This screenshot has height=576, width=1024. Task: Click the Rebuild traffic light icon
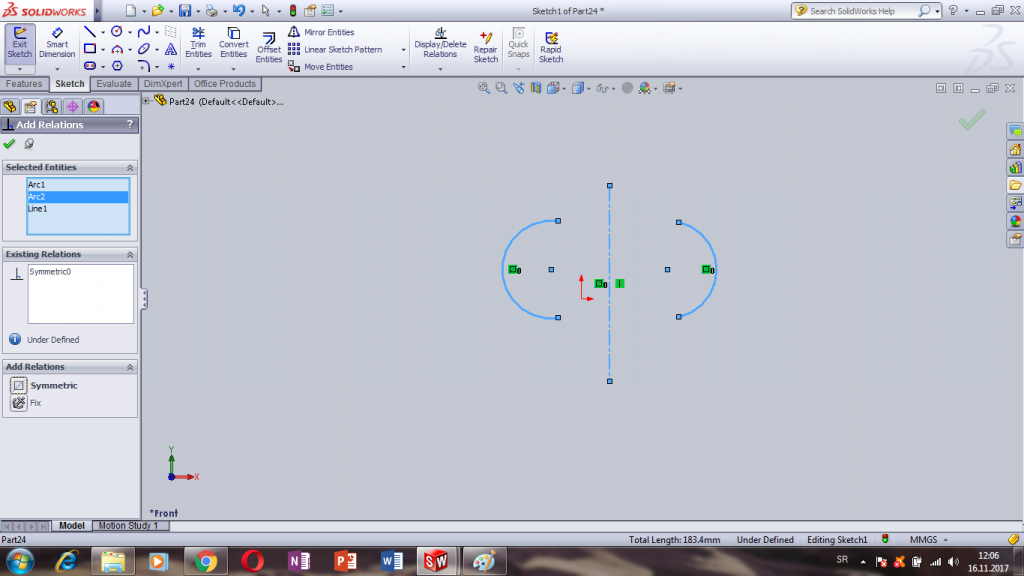[x=293, y=10]
